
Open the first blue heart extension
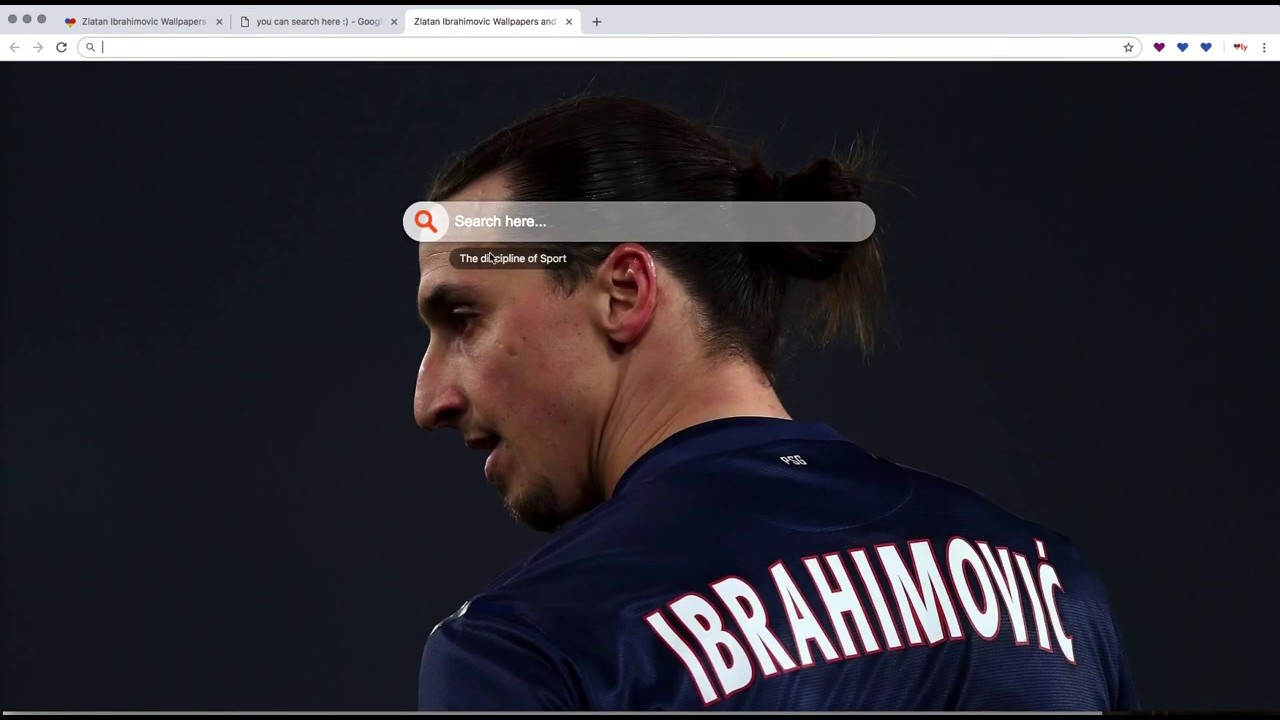(1182, 47)
